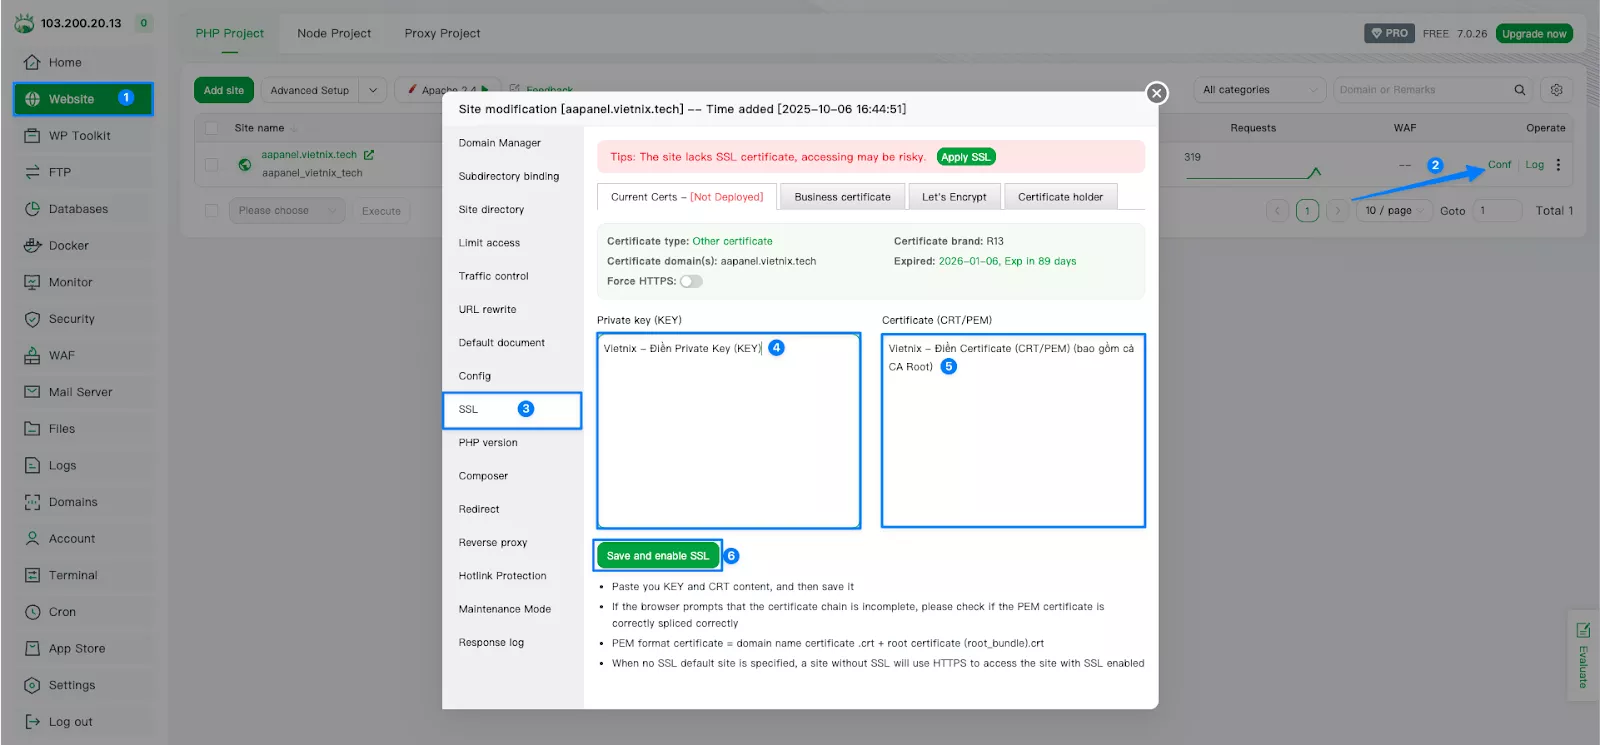Open the 10 / page dropdown

[1394, 211]
